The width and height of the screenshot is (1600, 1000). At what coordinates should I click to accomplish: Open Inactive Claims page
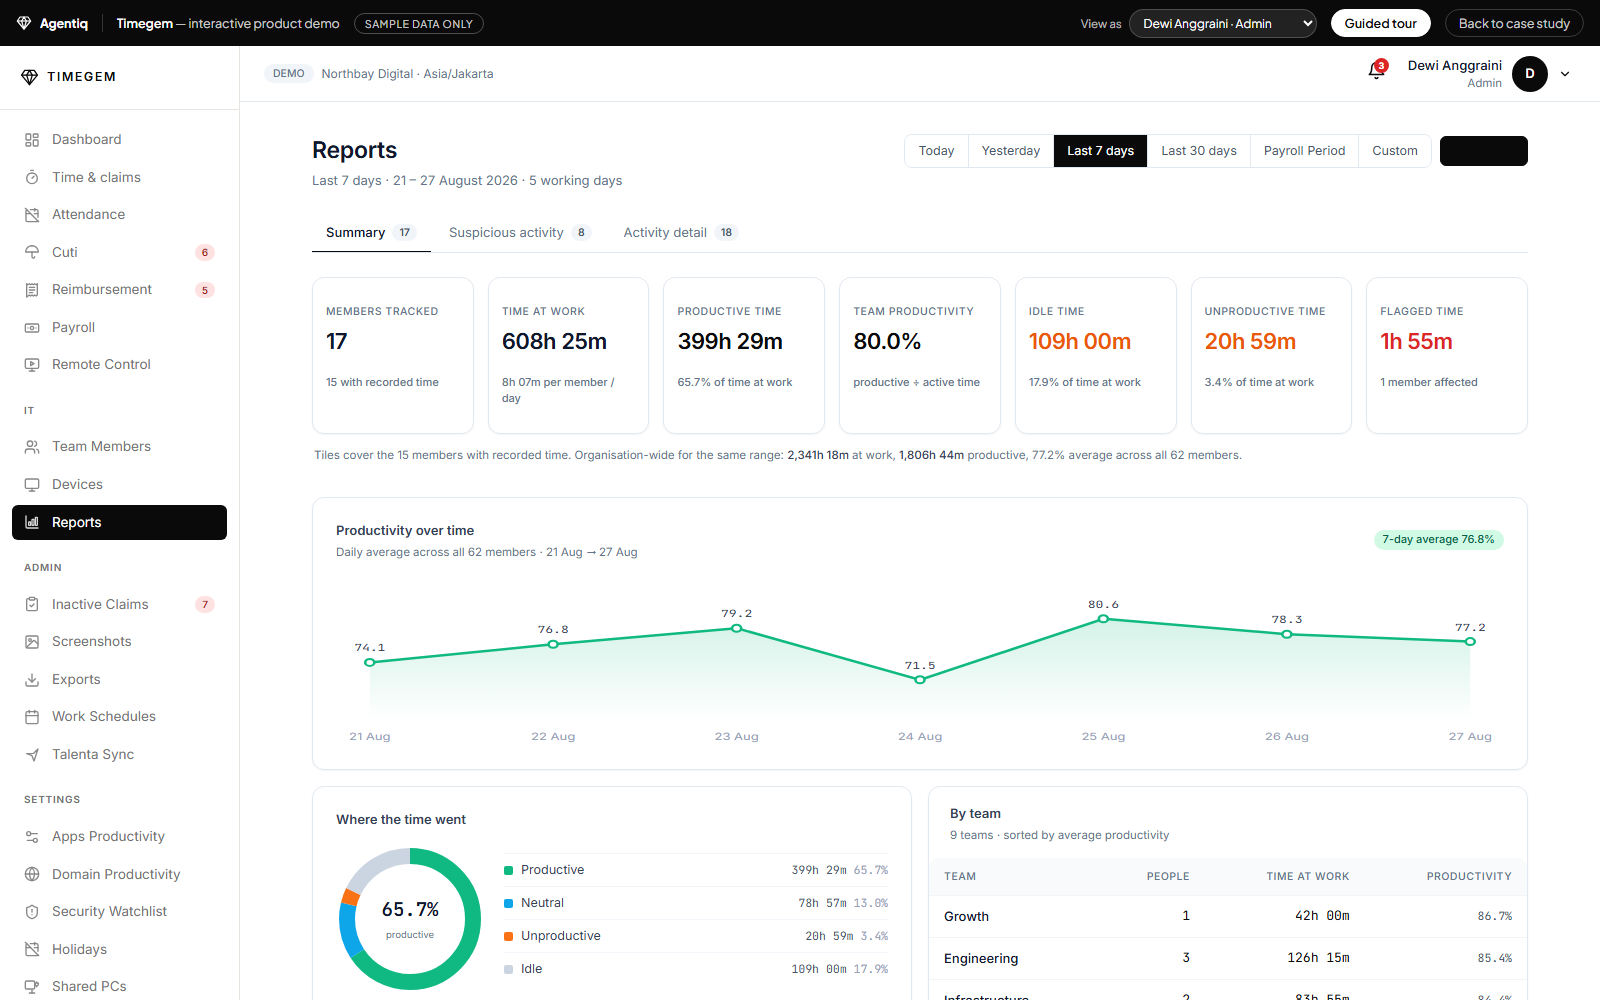(119, 604)
